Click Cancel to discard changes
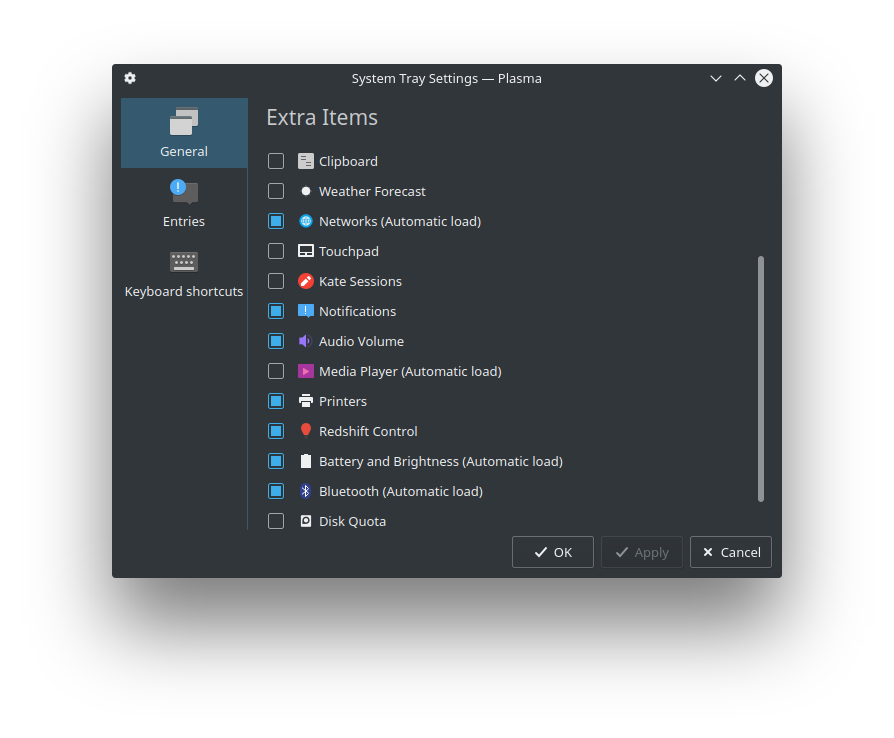894x738 pixels. [x=730, y=552]
